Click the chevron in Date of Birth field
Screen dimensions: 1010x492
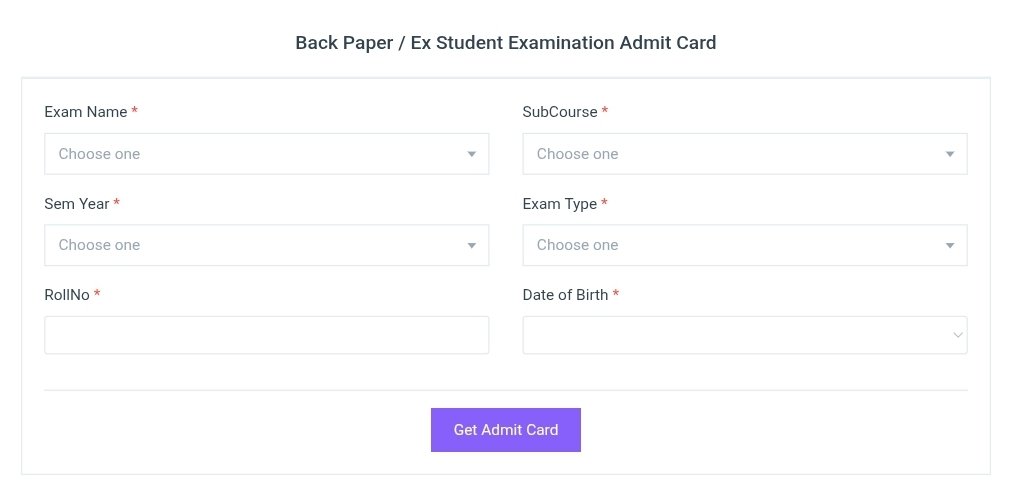pos(957,335)
